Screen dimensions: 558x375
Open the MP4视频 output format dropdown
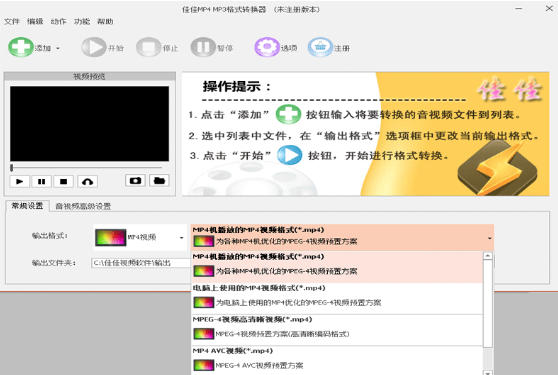[x=181, y=237]
